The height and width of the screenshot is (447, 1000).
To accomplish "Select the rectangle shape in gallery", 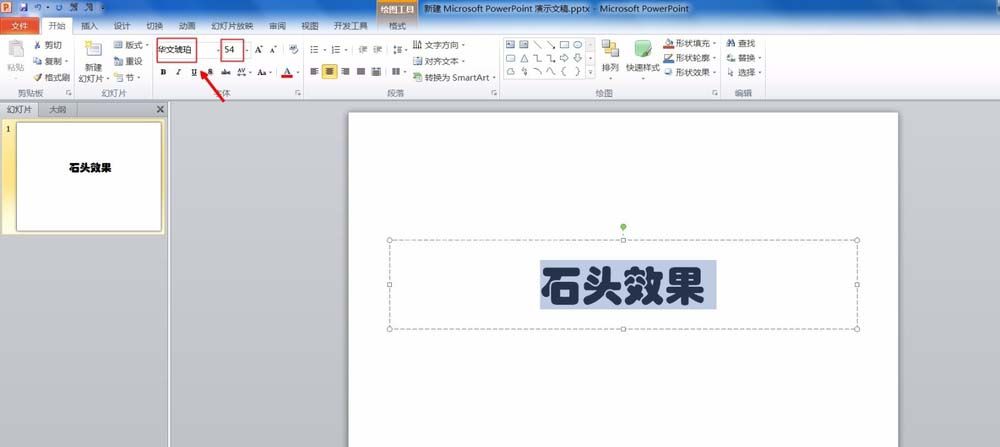I will pos(564,45).
